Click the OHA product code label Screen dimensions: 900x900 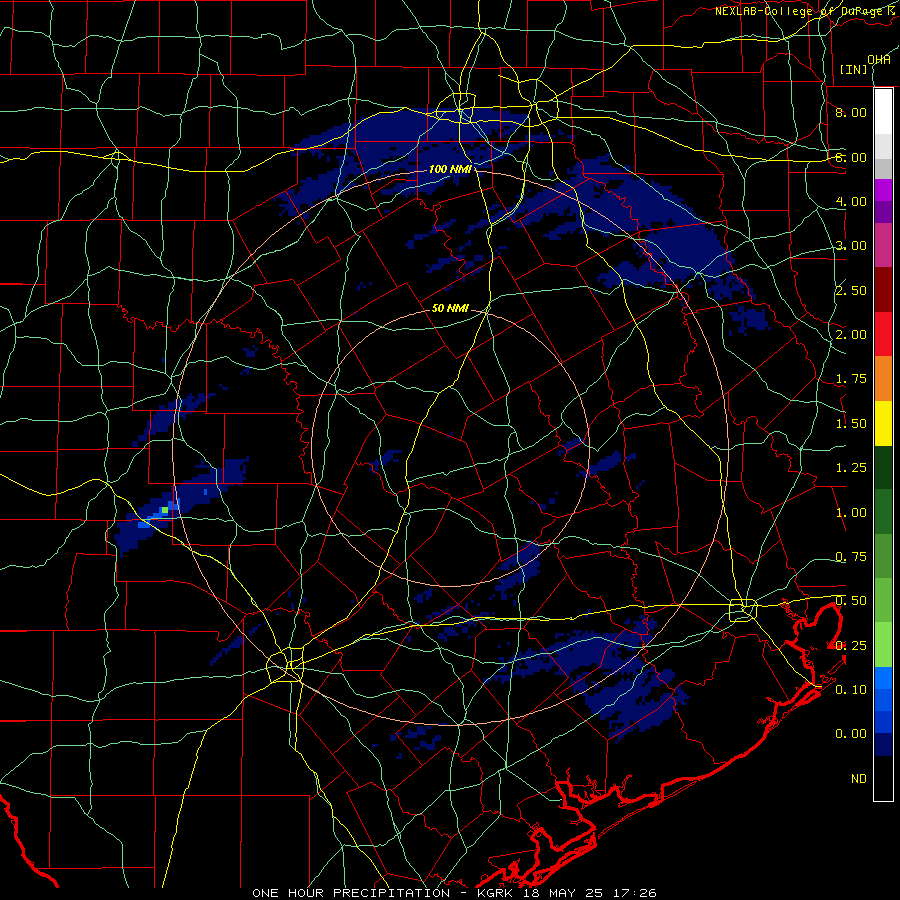(879, 60)
